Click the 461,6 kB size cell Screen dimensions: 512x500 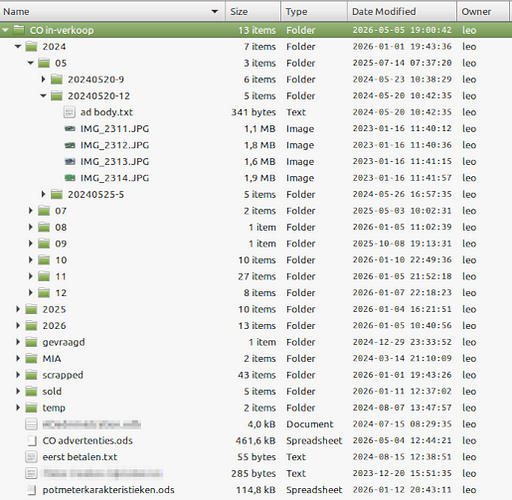[256, 441]
